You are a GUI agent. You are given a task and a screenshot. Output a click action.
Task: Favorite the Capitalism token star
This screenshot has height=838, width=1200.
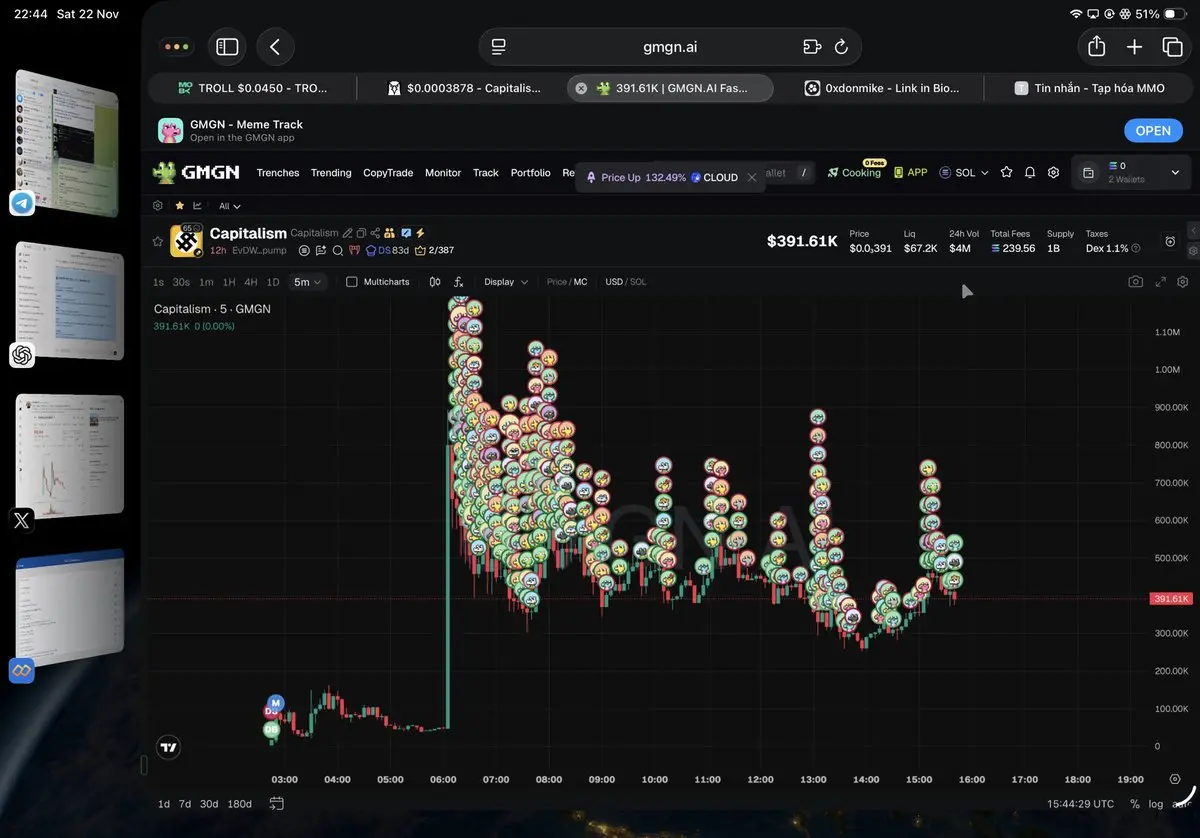click(158, 241)
